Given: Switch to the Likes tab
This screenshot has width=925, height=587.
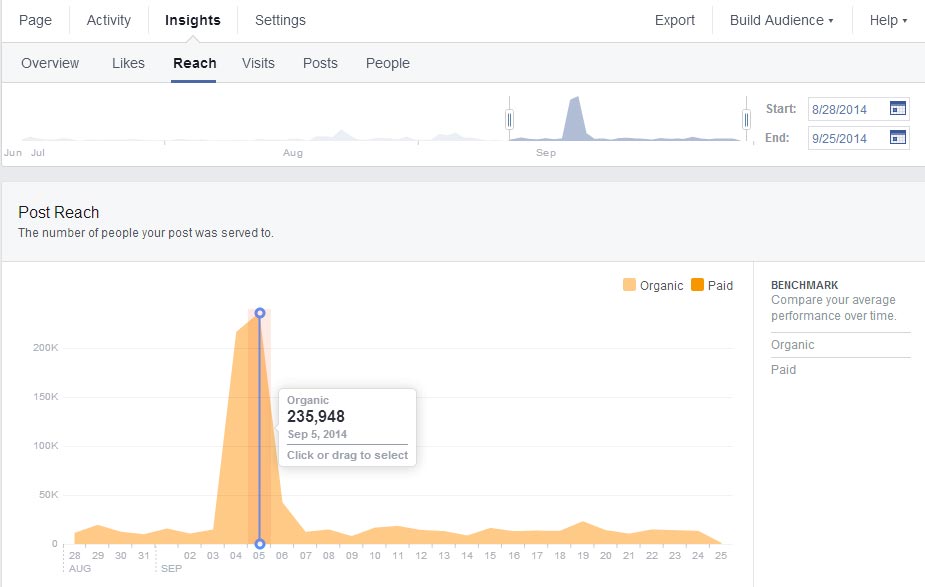Looking at the screenshot, I should click(x=128, y=63).
